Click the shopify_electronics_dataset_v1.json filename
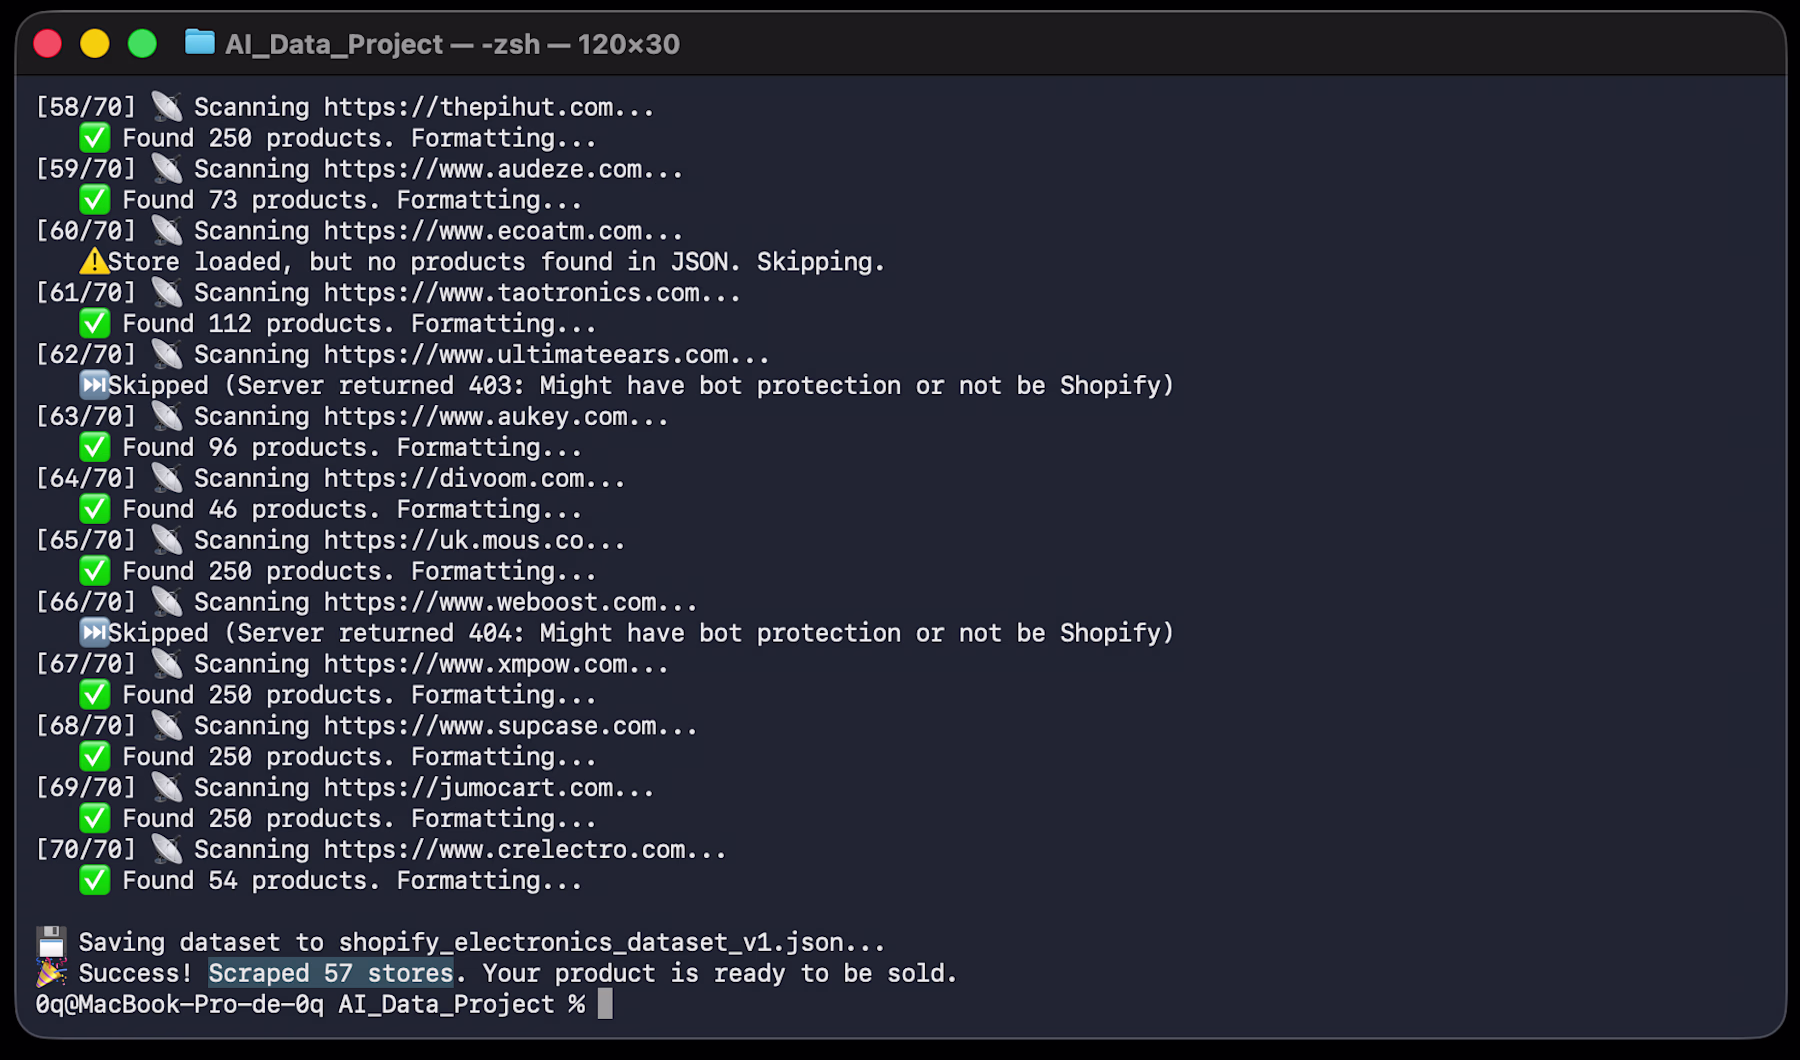 tap(591, 942)
